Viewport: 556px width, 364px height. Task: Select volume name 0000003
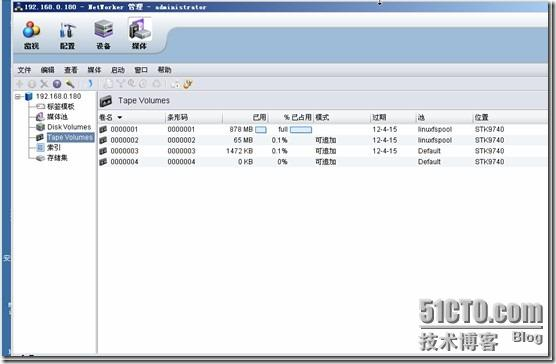[124, 151]
